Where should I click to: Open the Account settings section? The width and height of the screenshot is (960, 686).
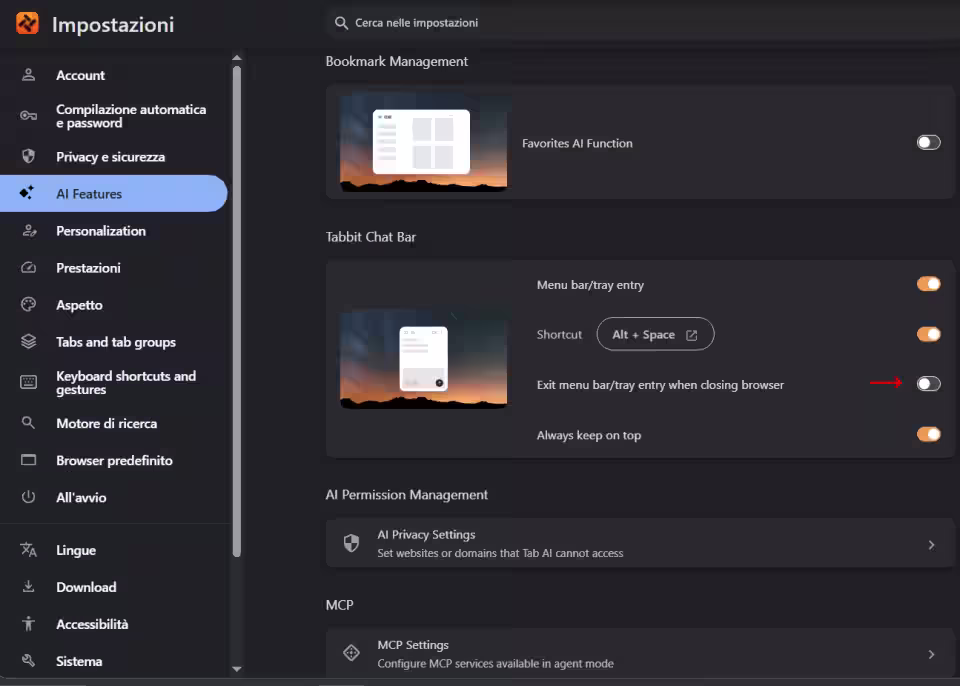[114, 75]
